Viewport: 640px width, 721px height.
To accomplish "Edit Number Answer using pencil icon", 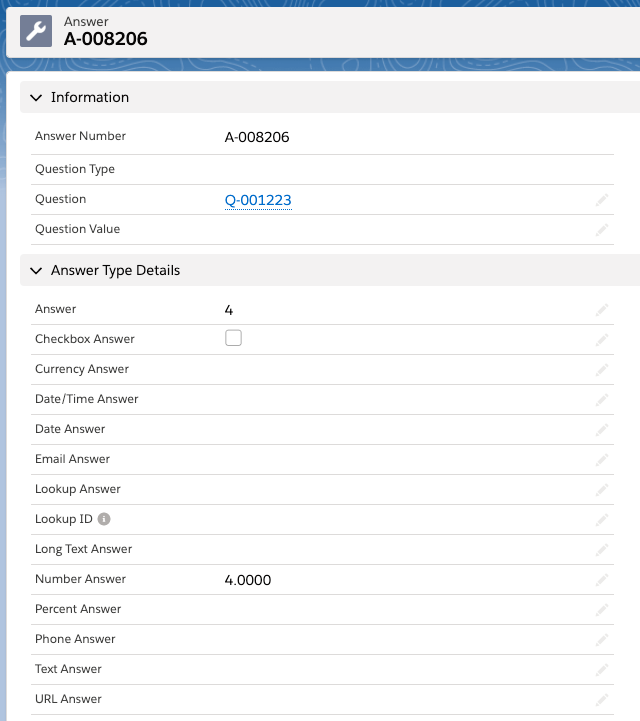I will (x=602, y=580).
